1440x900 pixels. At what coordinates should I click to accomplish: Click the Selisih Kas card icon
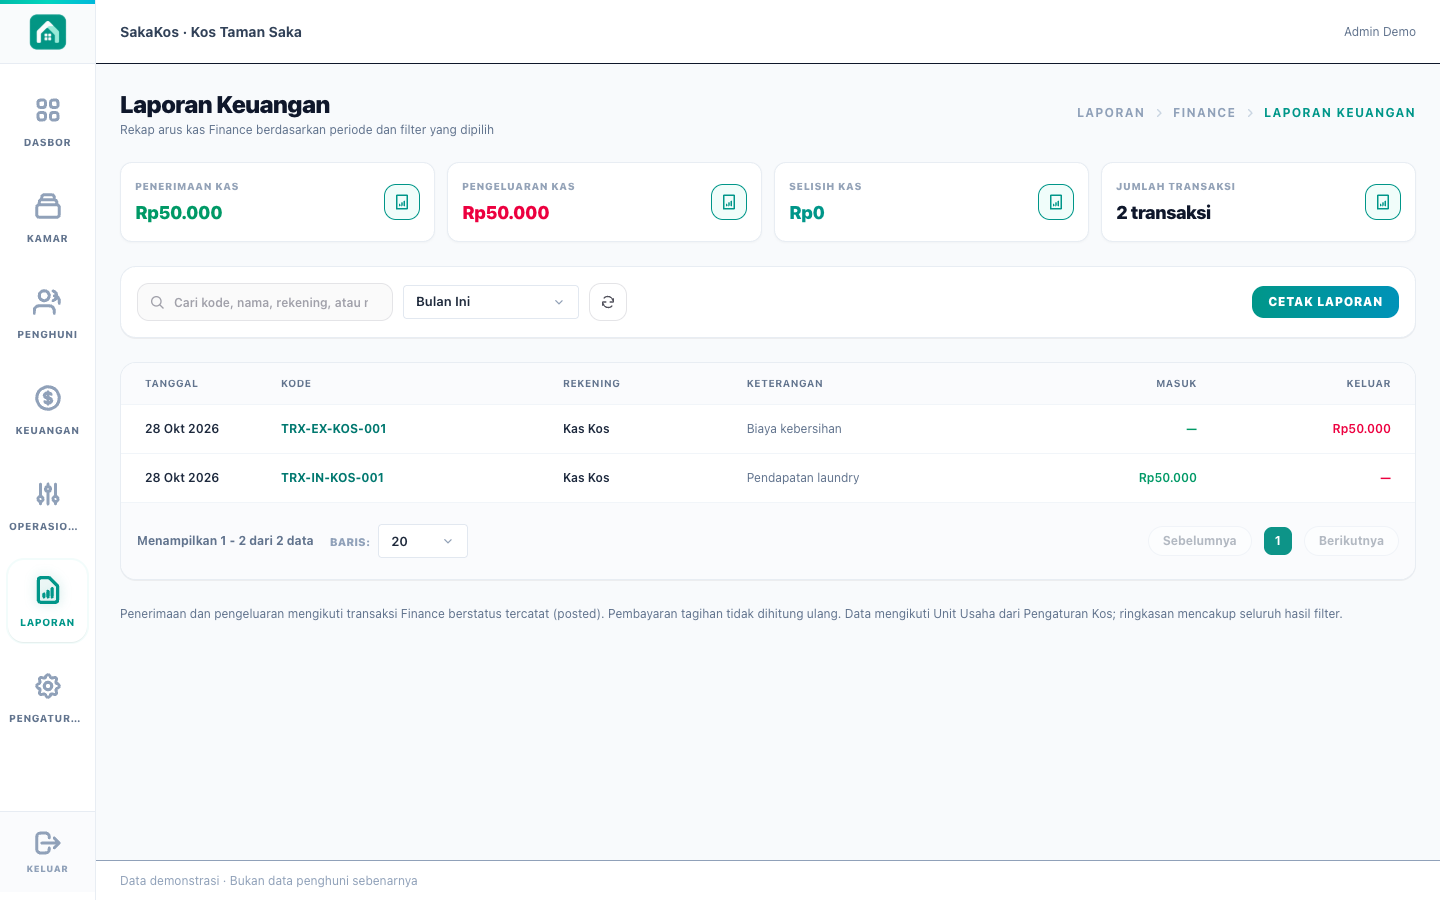pyautogui.click(x=1056, y=202)
